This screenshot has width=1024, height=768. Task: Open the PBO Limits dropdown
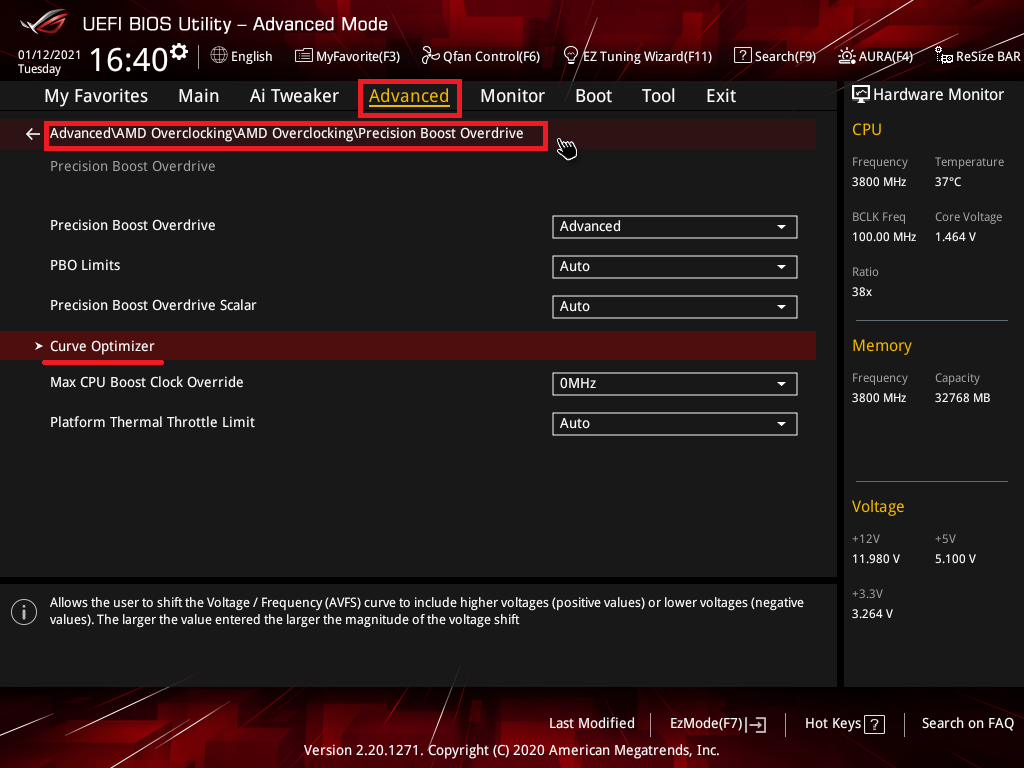(x=675, y=266)
